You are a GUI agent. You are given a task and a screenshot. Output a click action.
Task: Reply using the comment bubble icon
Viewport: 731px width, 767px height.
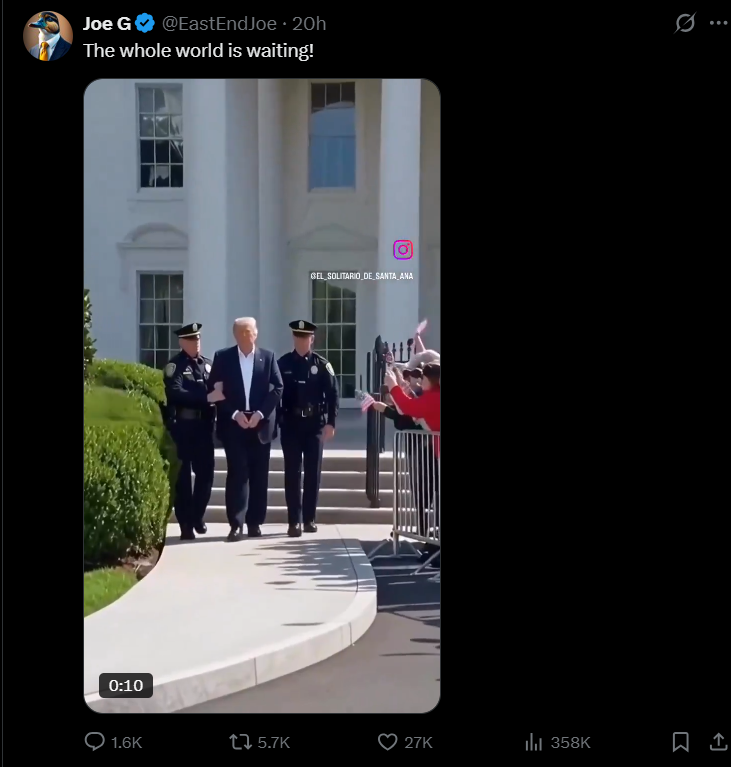[x=94, y=742]
